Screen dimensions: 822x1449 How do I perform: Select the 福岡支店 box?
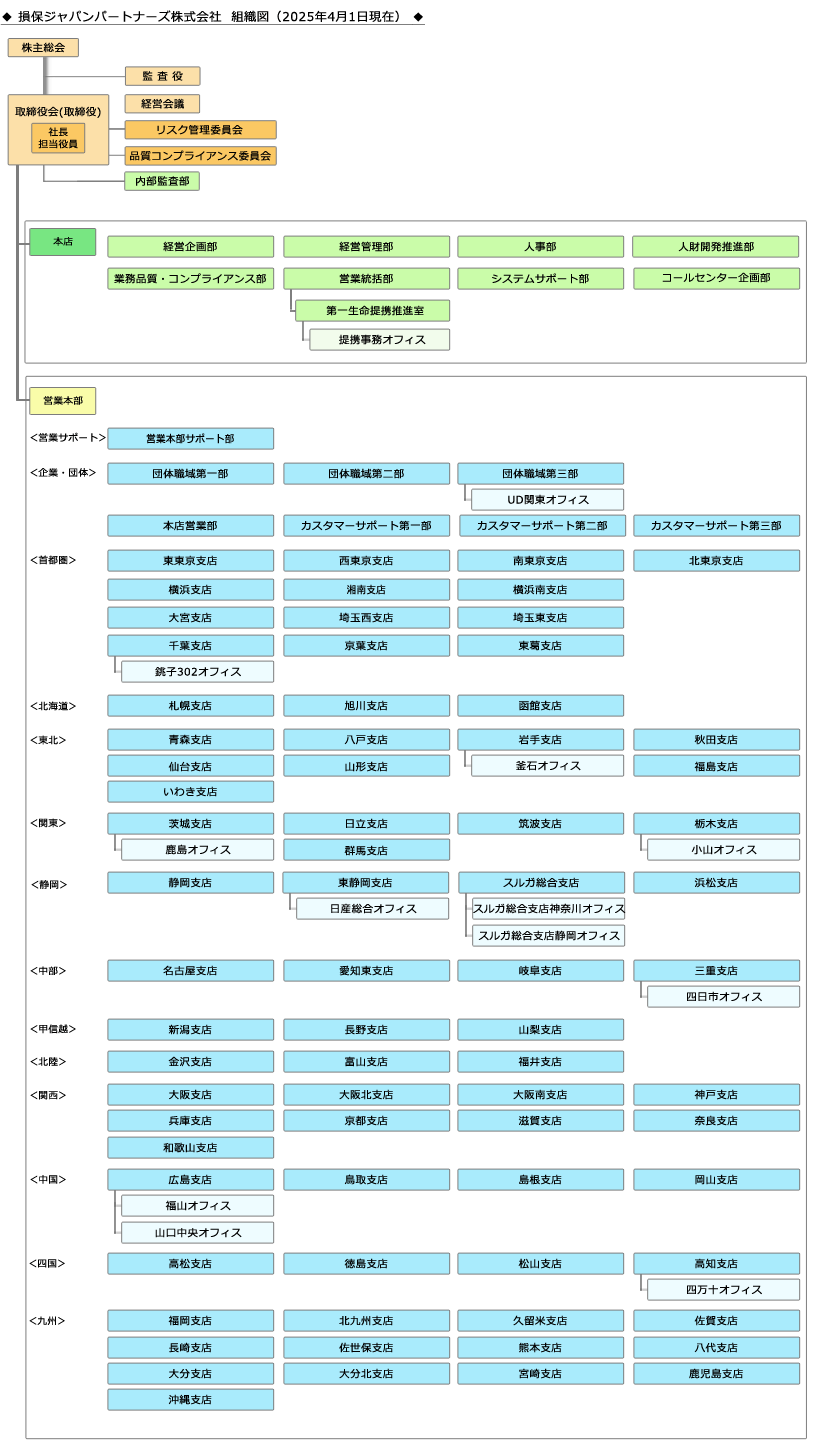click(191, 1321)
